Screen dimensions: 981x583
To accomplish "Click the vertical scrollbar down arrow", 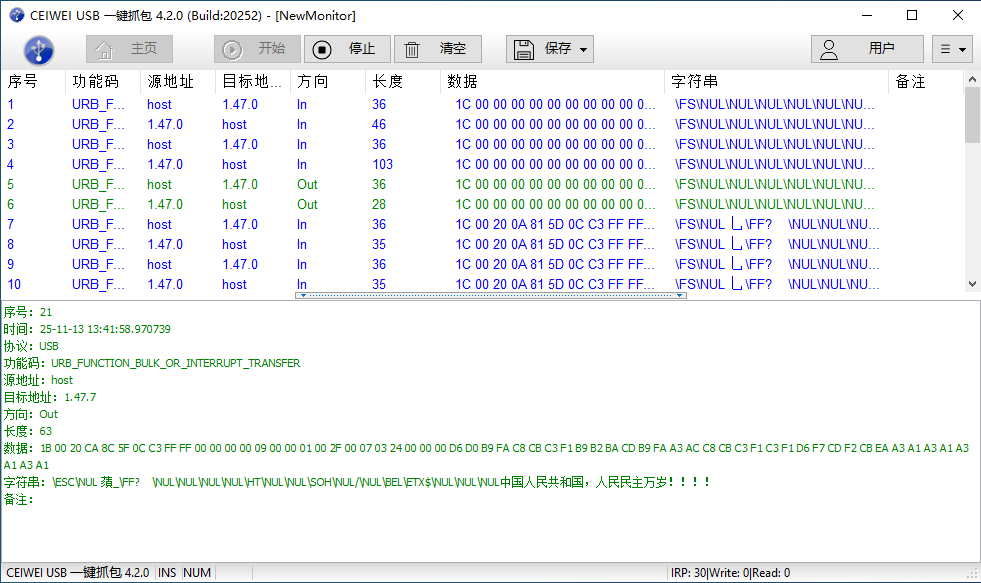I will click(x=972, y=284).
